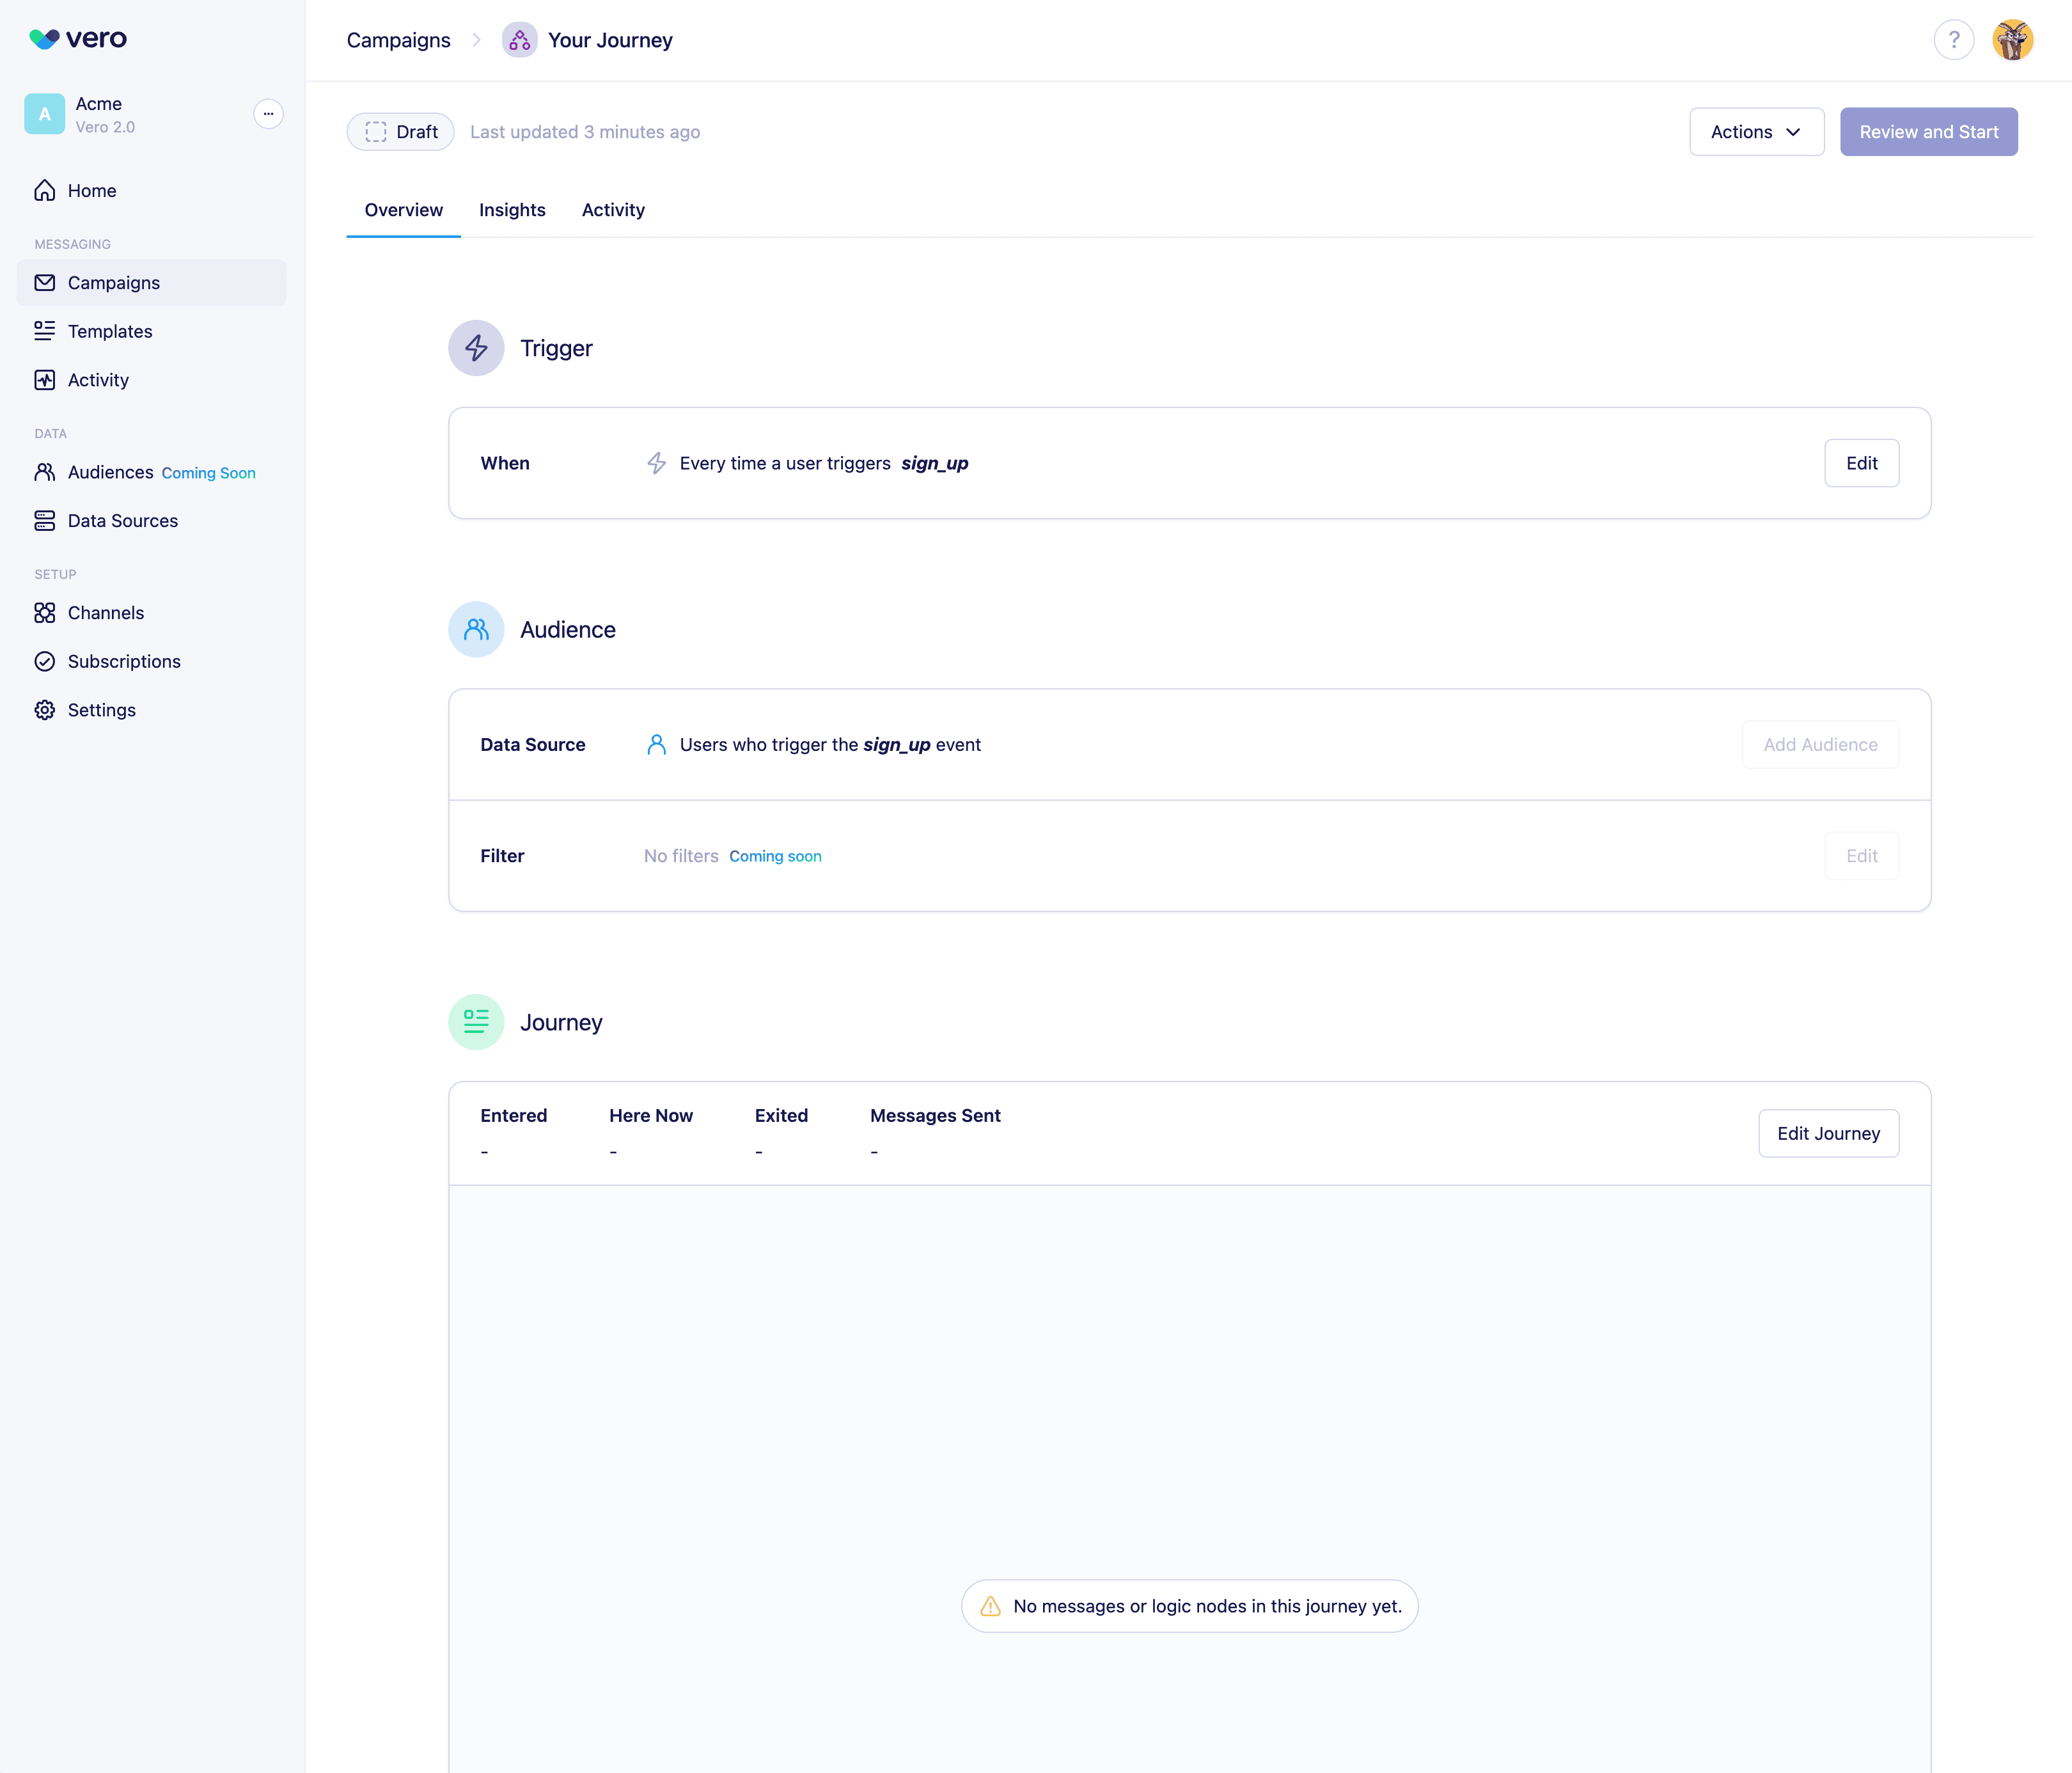Viewport: 2072px width, 1773px height.
Task: Edit the sign_up trigger condition
Action: (1861, 463)
